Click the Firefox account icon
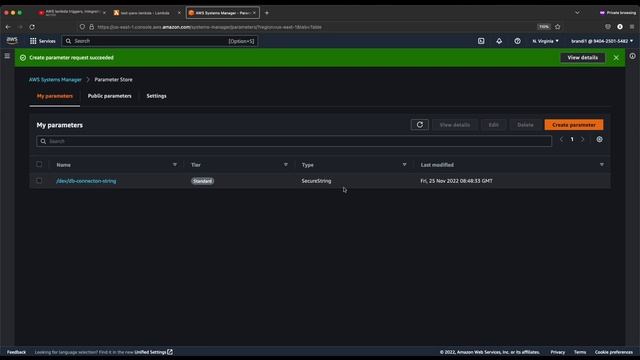The image size is (640, 360). 620,27
